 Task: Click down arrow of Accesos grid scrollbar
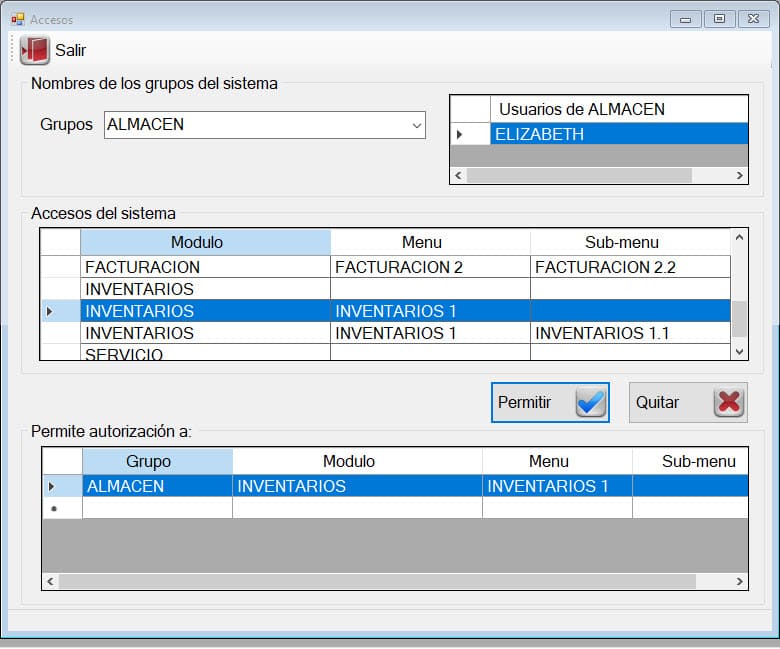click(x=739, y=352)
